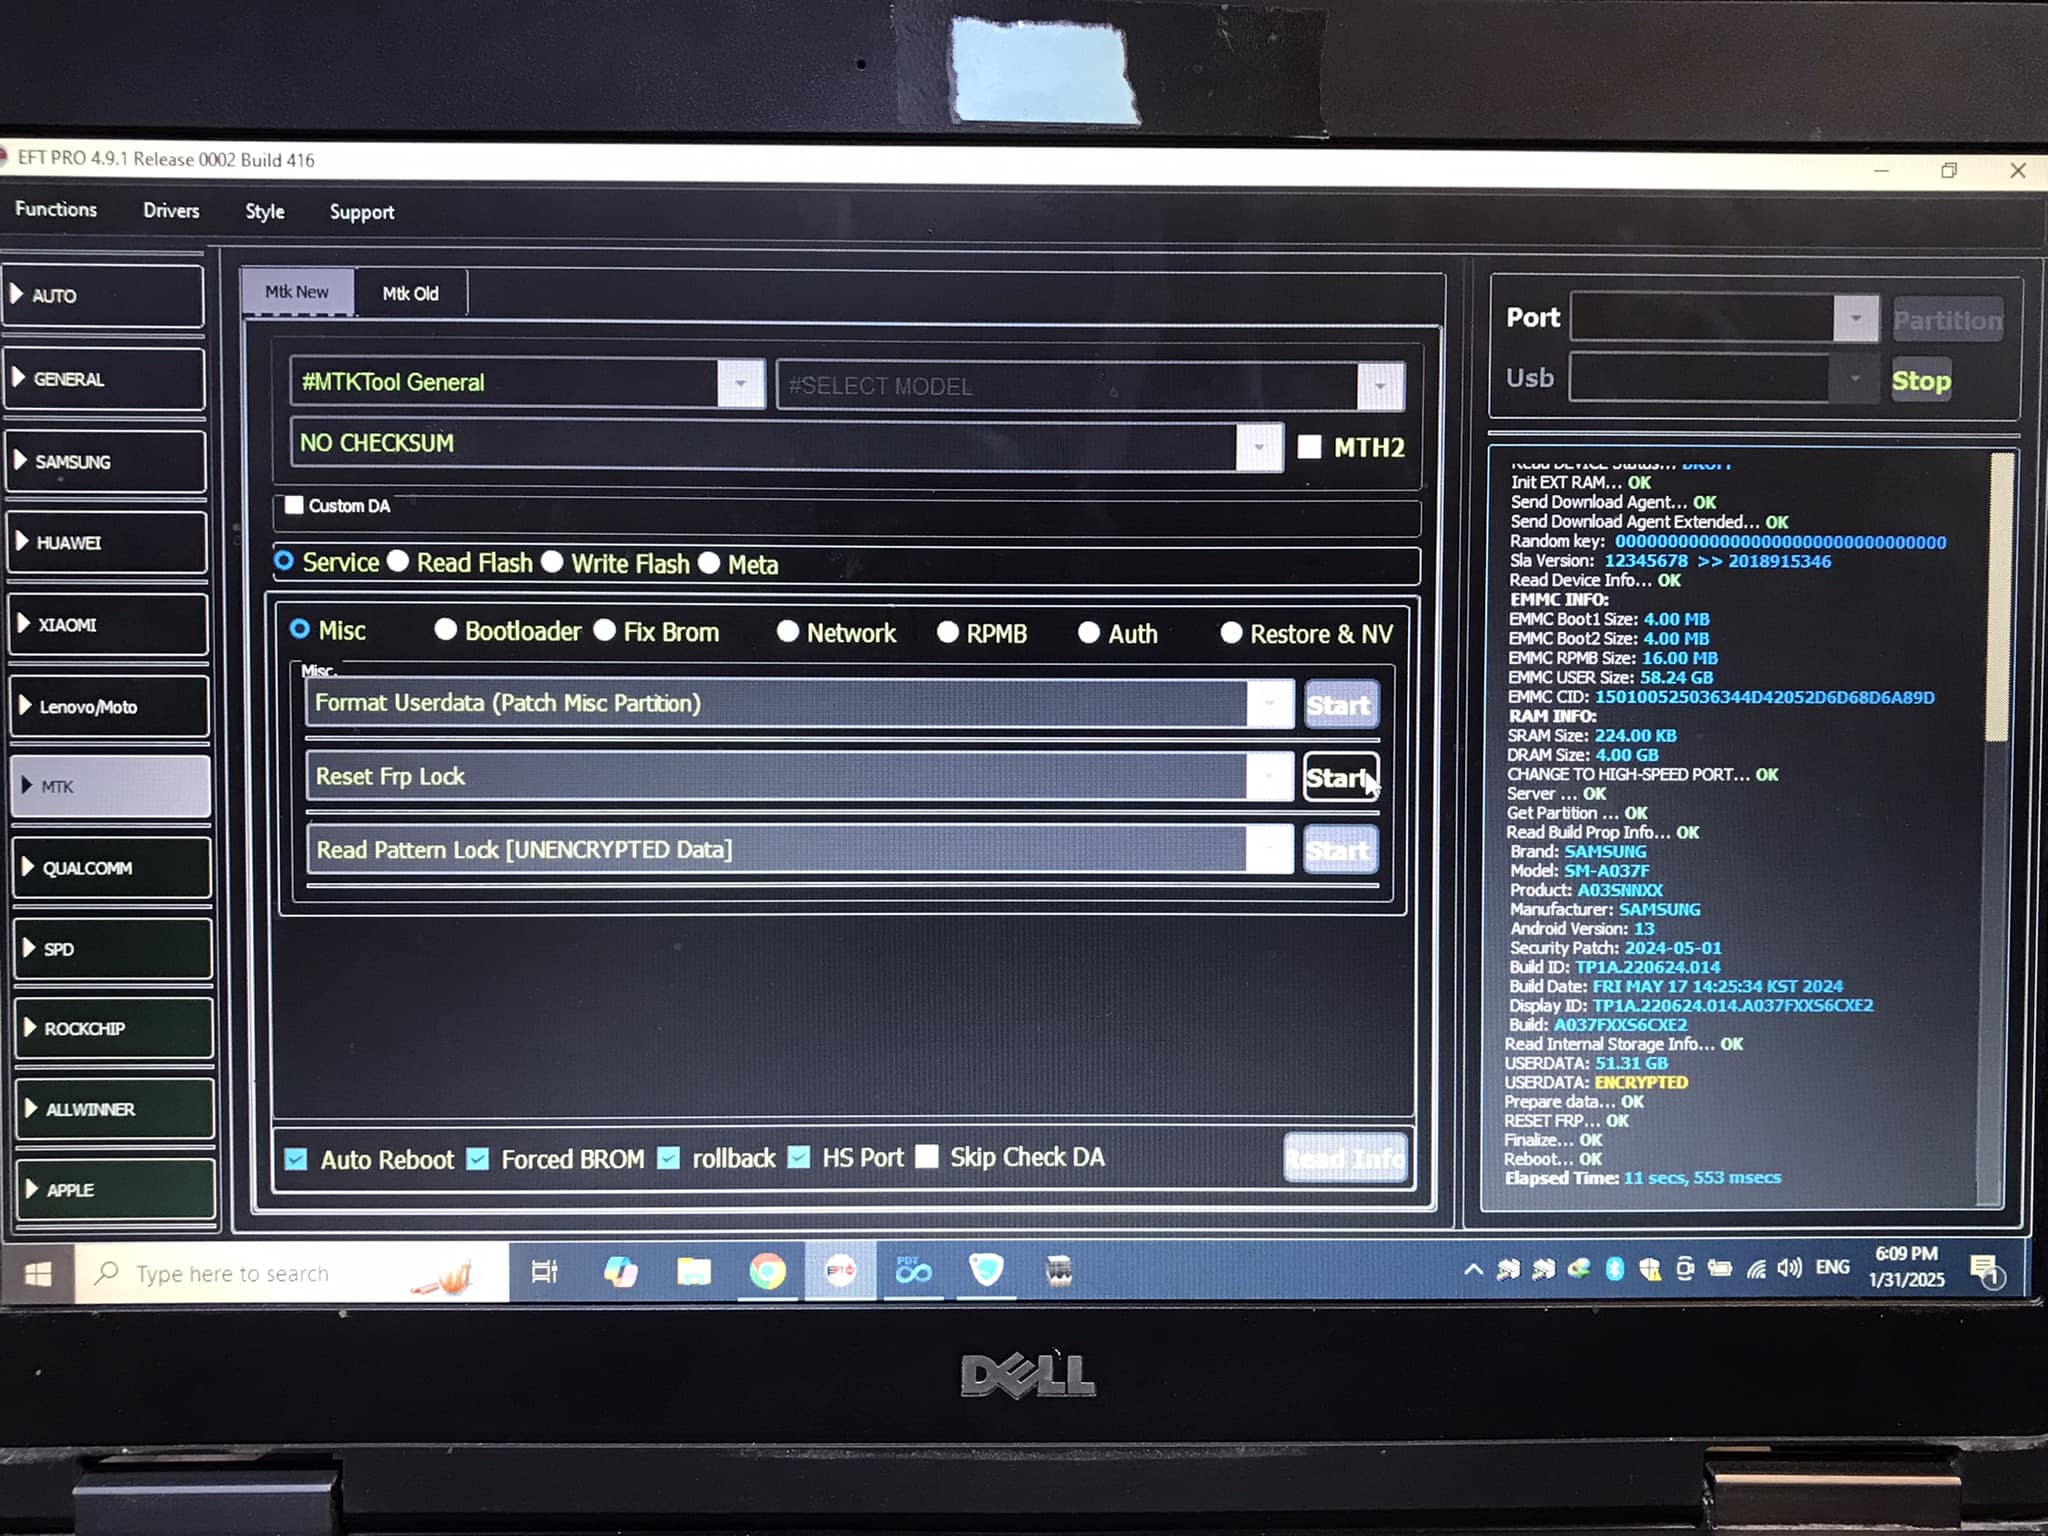This screenshot has width=2048, height=1536.
Task: Open the Functions menu
Action: (56, 209)
